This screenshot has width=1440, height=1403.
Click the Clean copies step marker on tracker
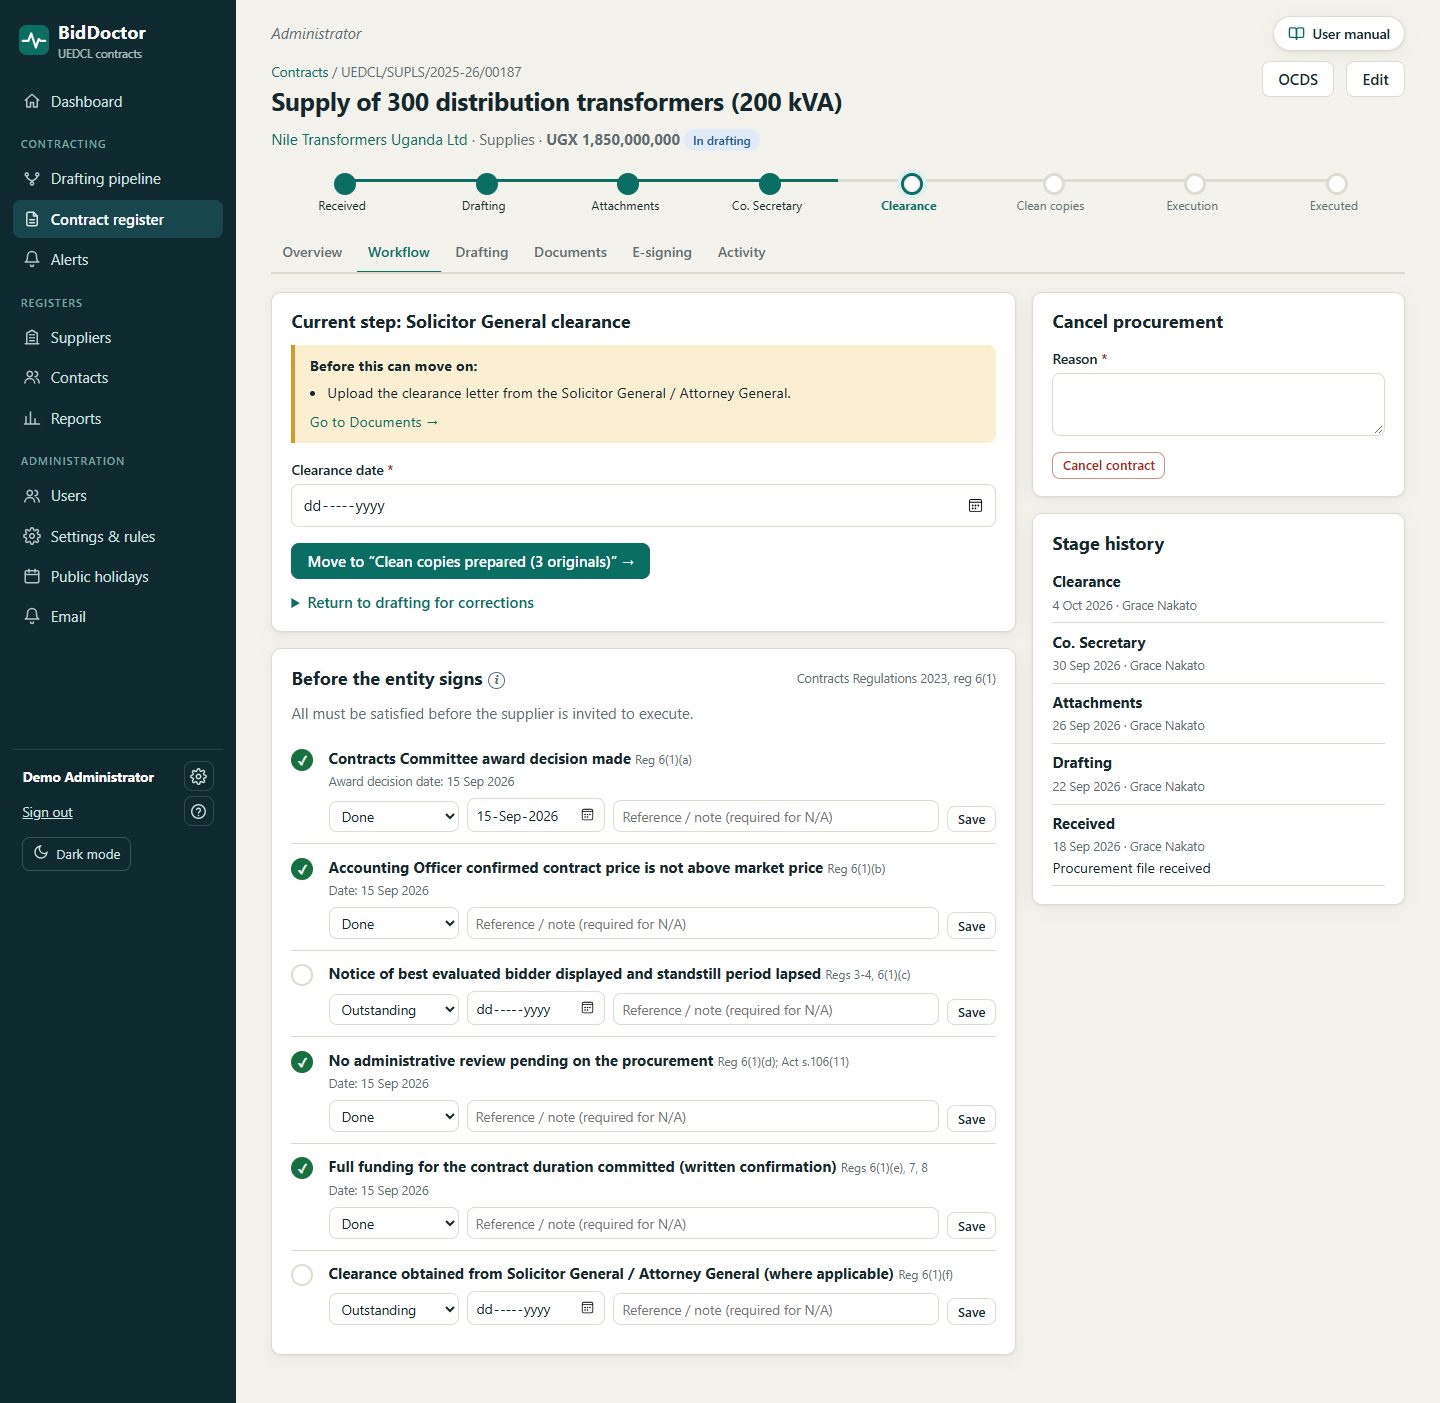point(1053,183)
